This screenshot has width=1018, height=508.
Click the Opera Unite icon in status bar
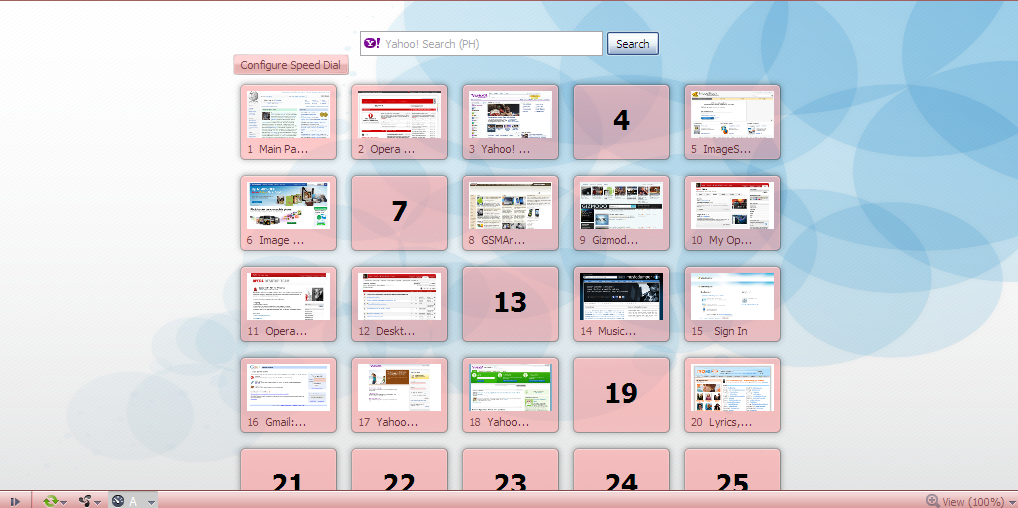(86, 501)
